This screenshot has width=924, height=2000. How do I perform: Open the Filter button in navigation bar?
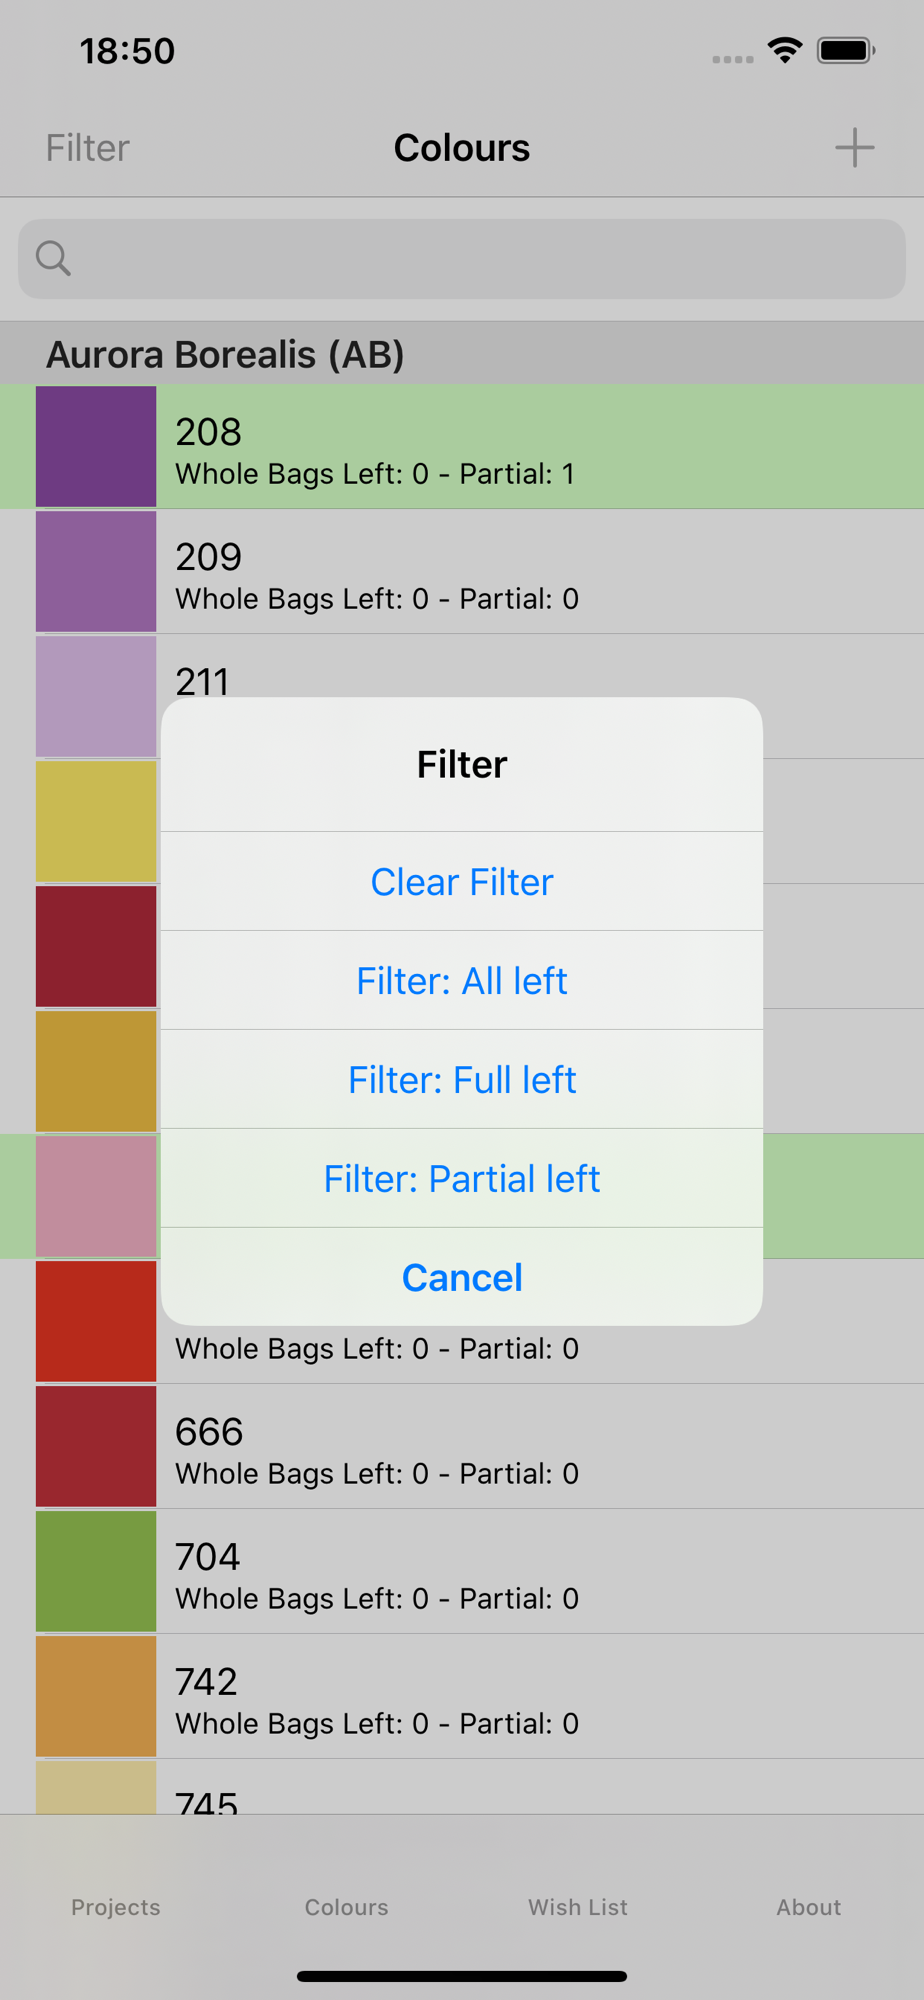88,148
